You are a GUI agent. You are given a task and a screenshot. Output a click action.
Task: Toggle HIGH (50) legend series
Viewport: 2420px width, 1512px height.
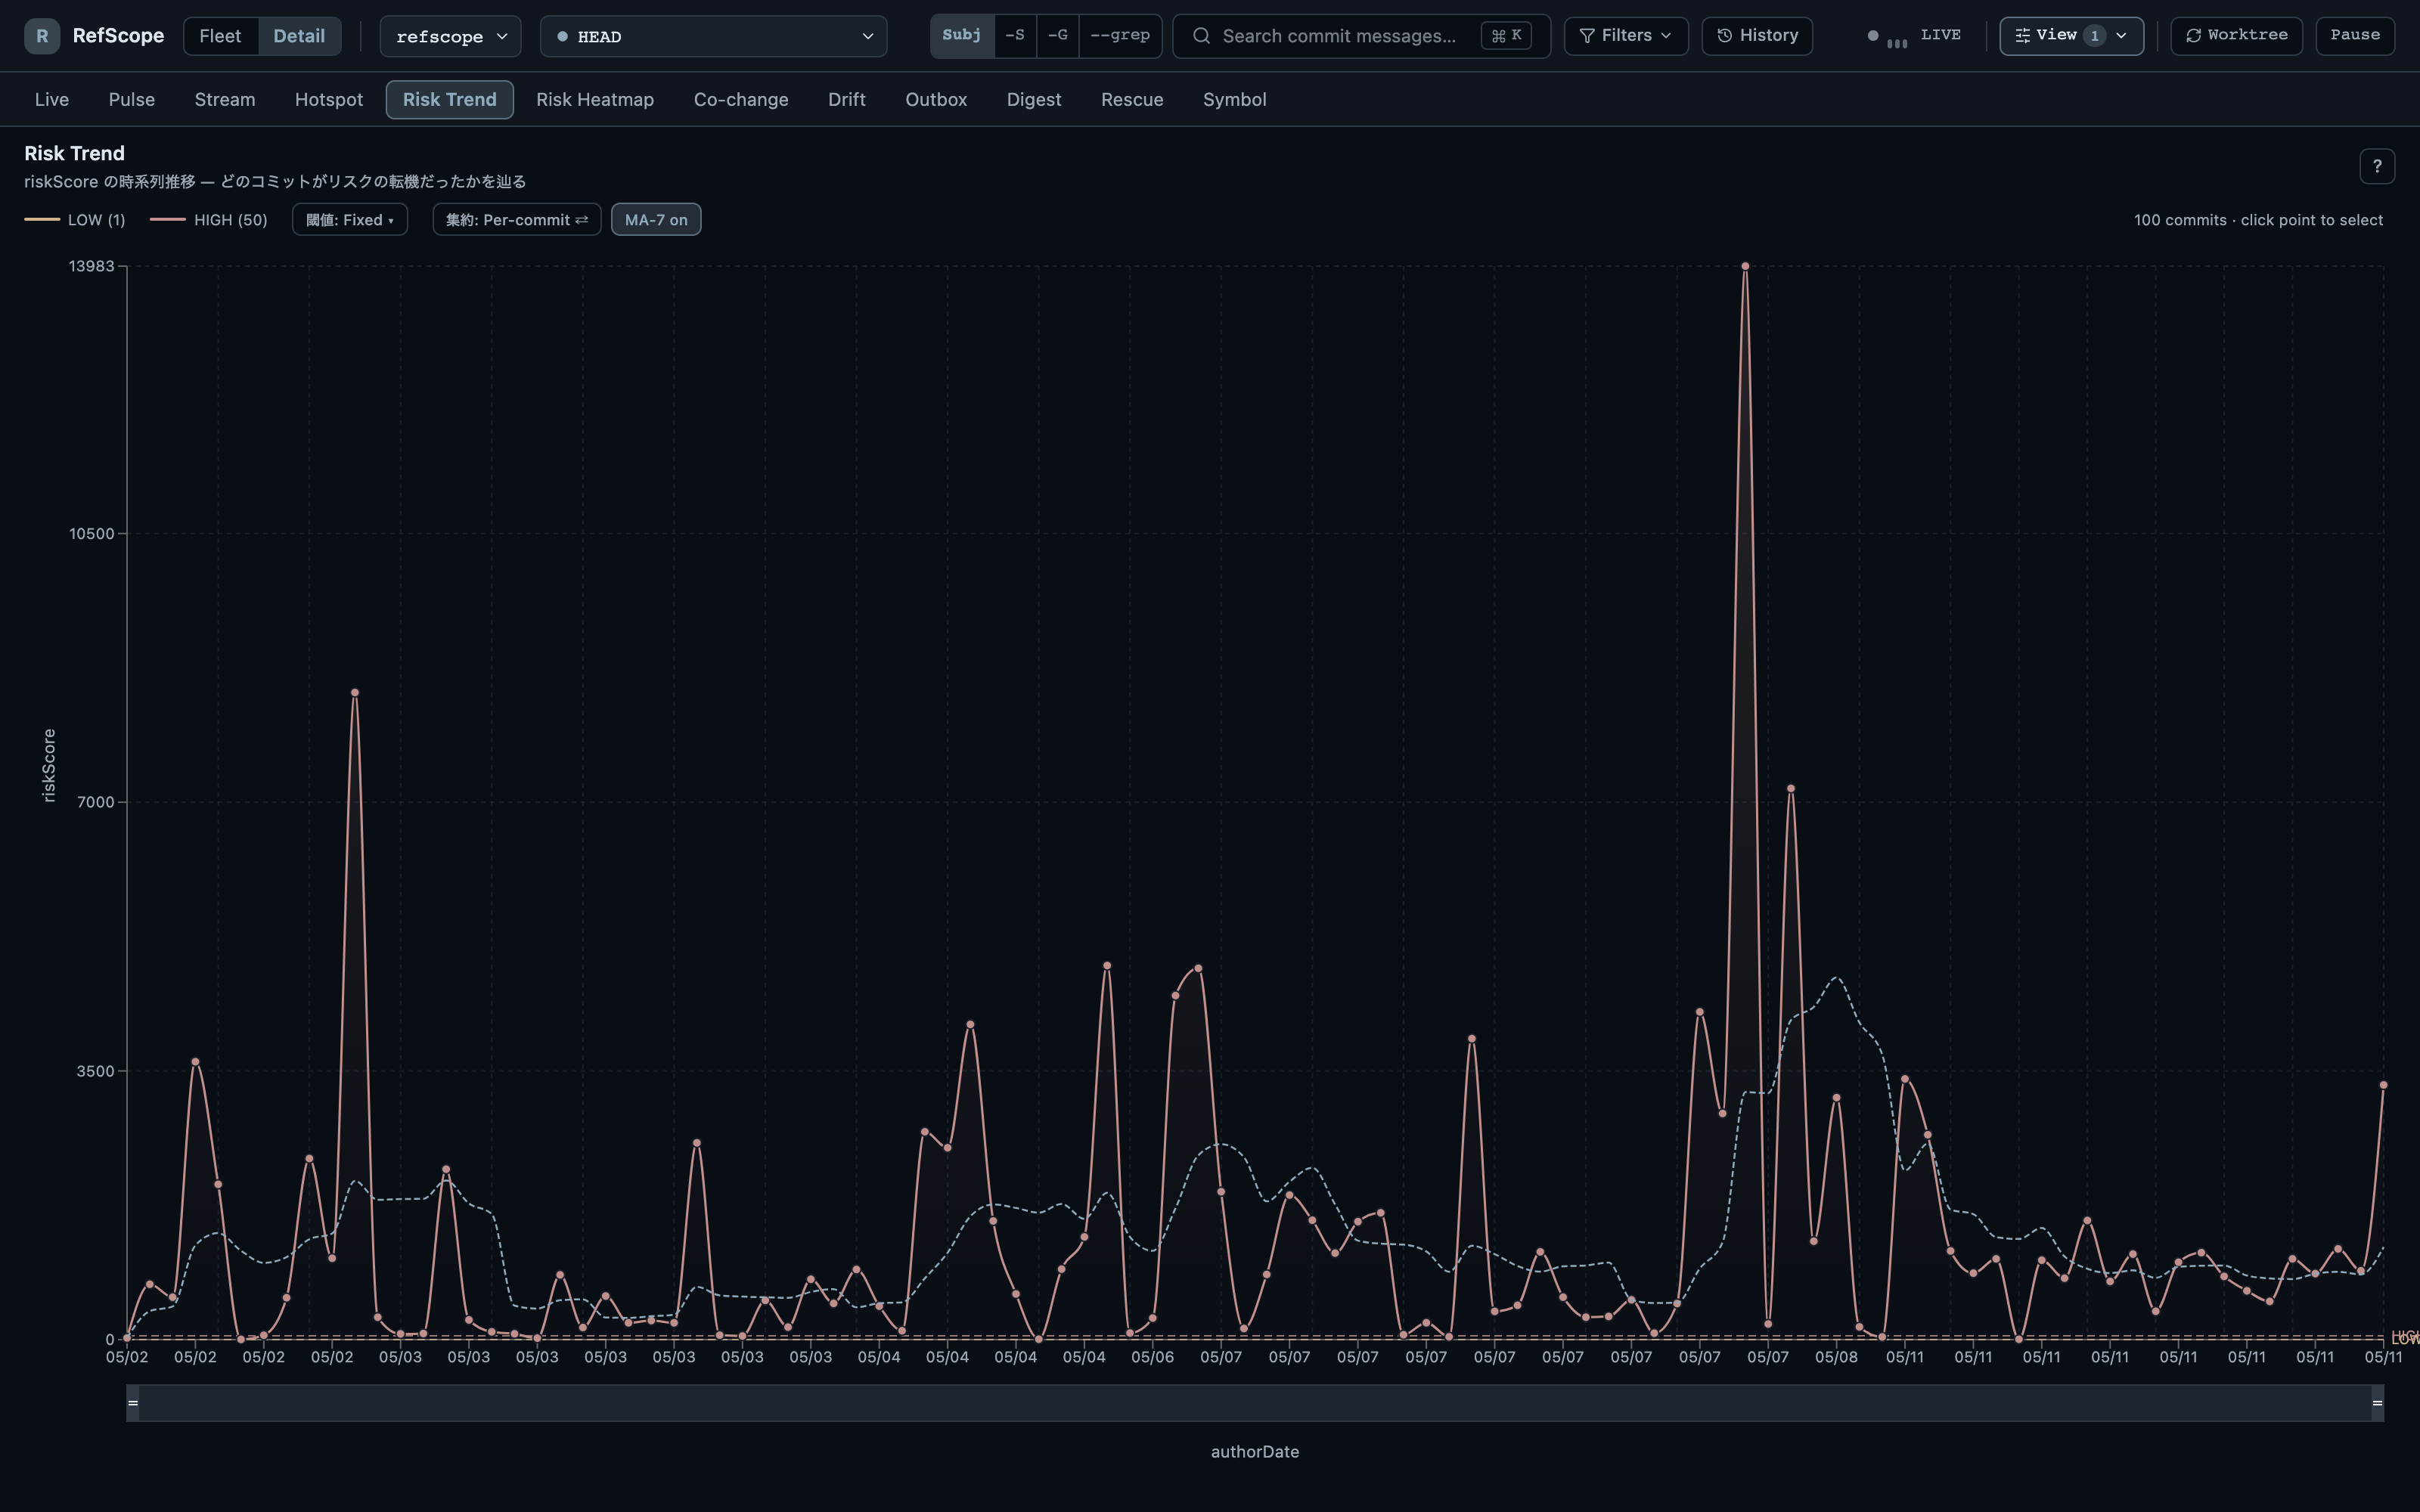209,220
